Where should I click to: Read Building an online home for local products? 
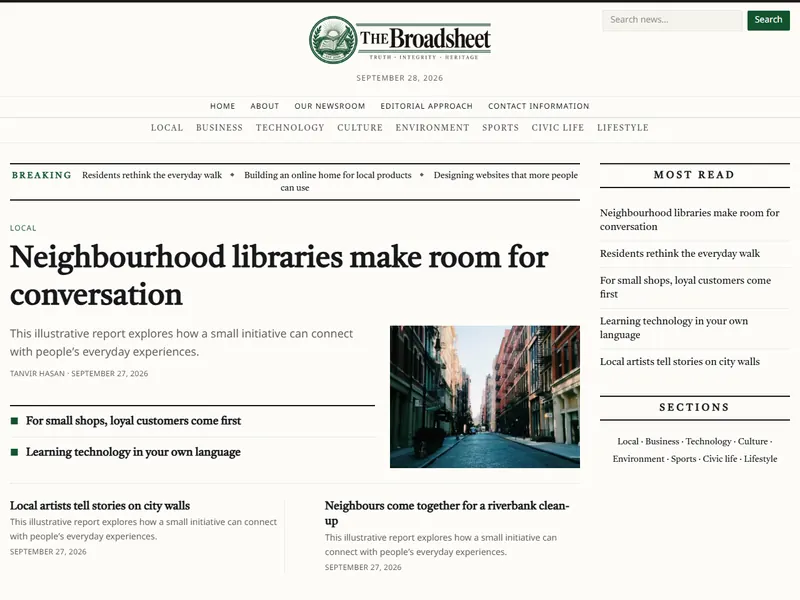[328, 175]
